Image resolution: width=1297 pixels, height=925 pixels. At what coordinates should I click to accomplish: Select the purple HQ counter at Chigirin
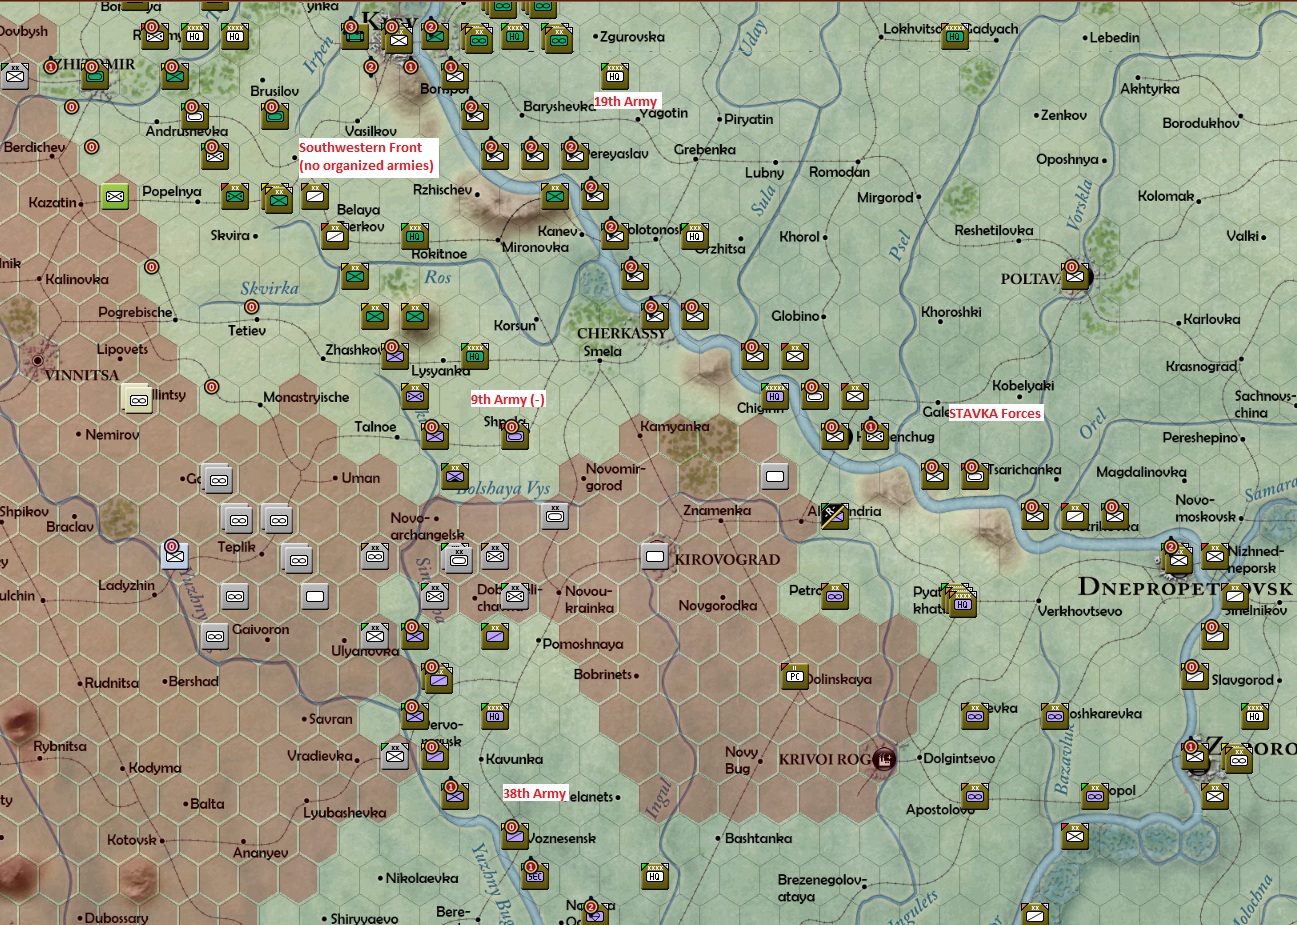(x=775, y=396)
